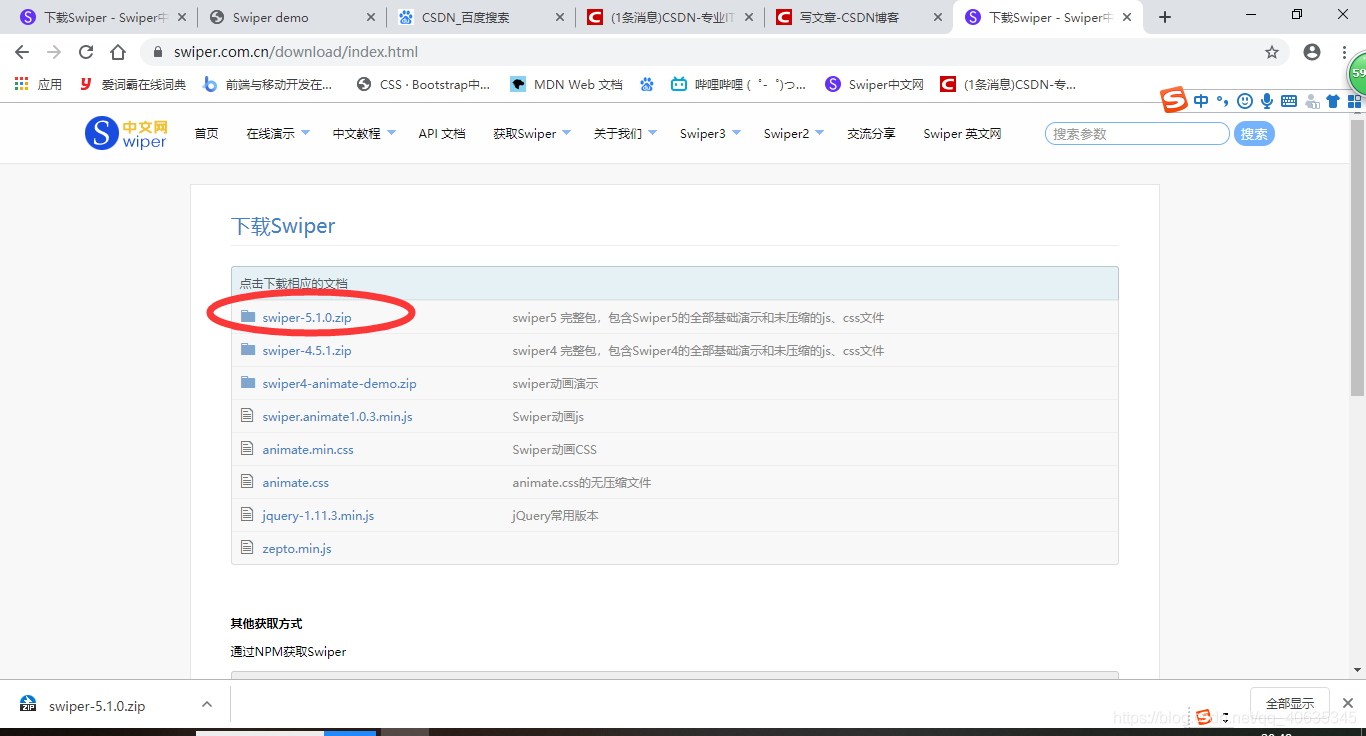The width and height of the screenshot is (1366, 736).
Task: Open the 哔哩哔哩 bookmark
Action: (738, 84)
